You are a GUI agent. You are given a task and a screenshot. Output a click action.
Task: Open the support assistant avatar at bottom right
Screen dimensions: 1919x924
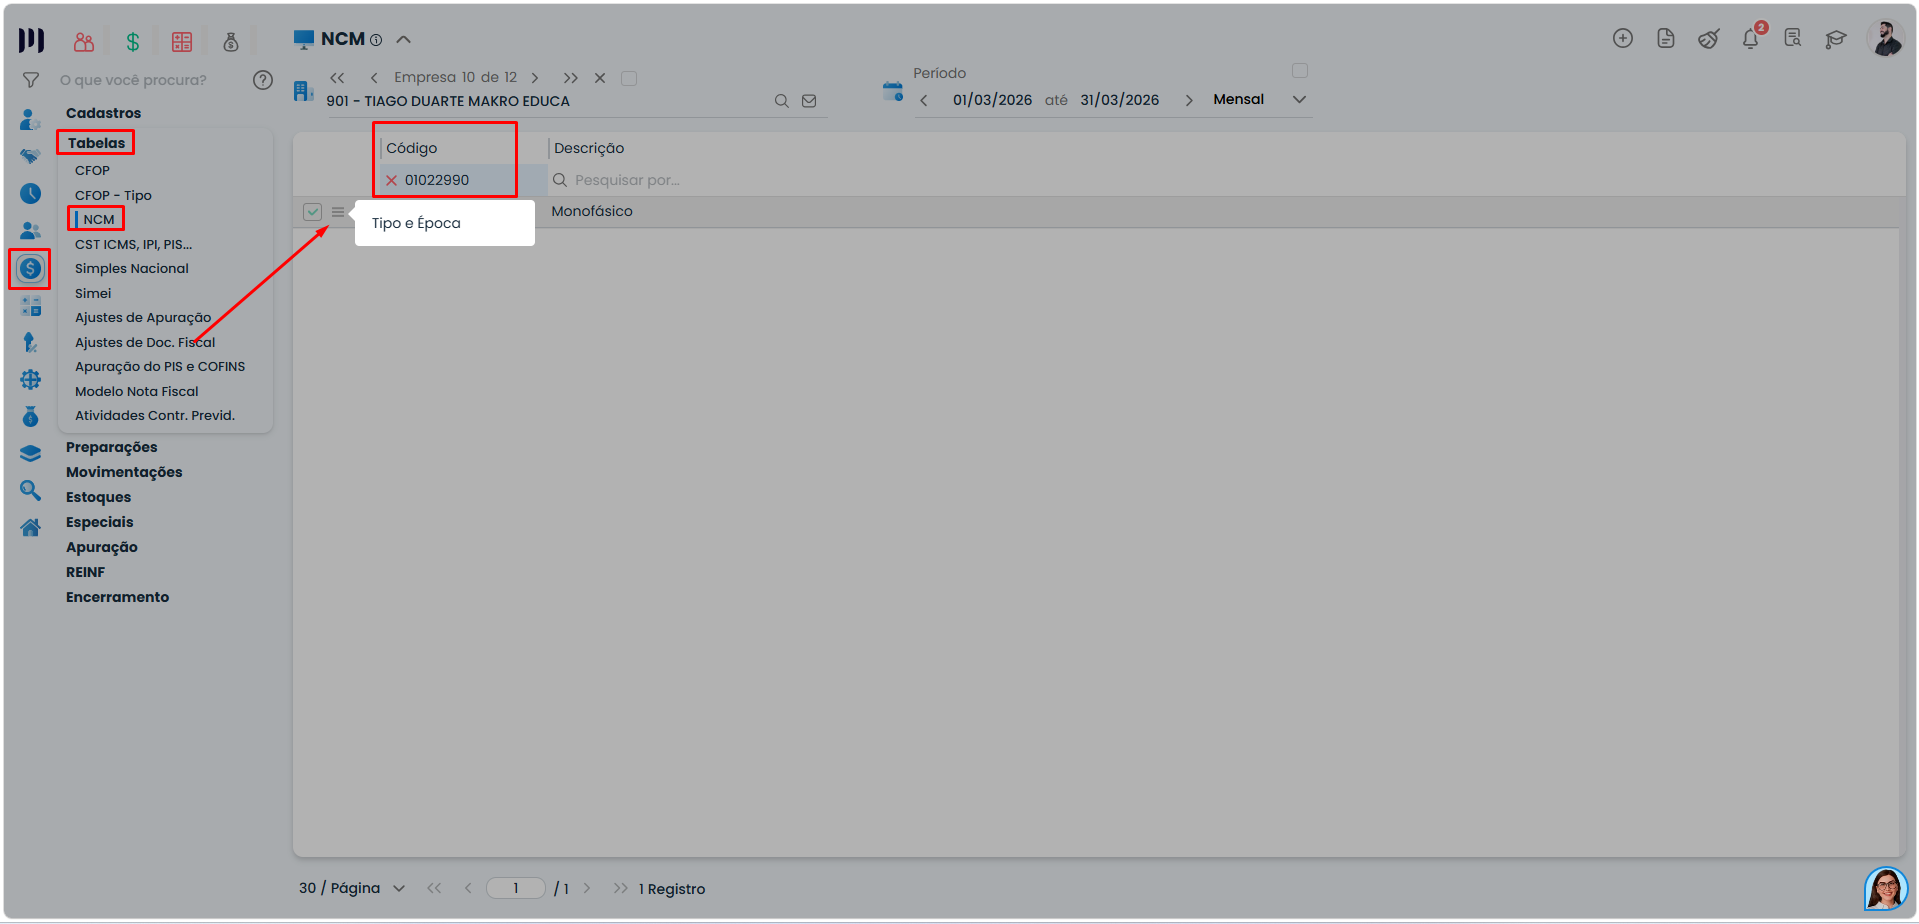pos(1886,888)
